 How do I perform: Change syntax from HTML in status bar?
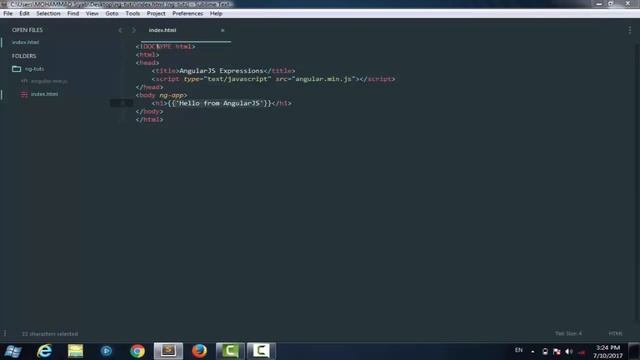click(x=616, y=333)
